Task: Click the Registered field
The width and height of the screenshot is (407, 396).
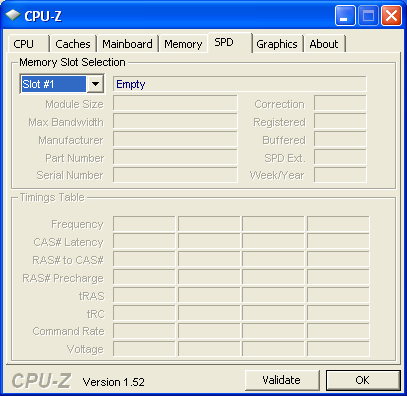Action: [x=340, y=121]
